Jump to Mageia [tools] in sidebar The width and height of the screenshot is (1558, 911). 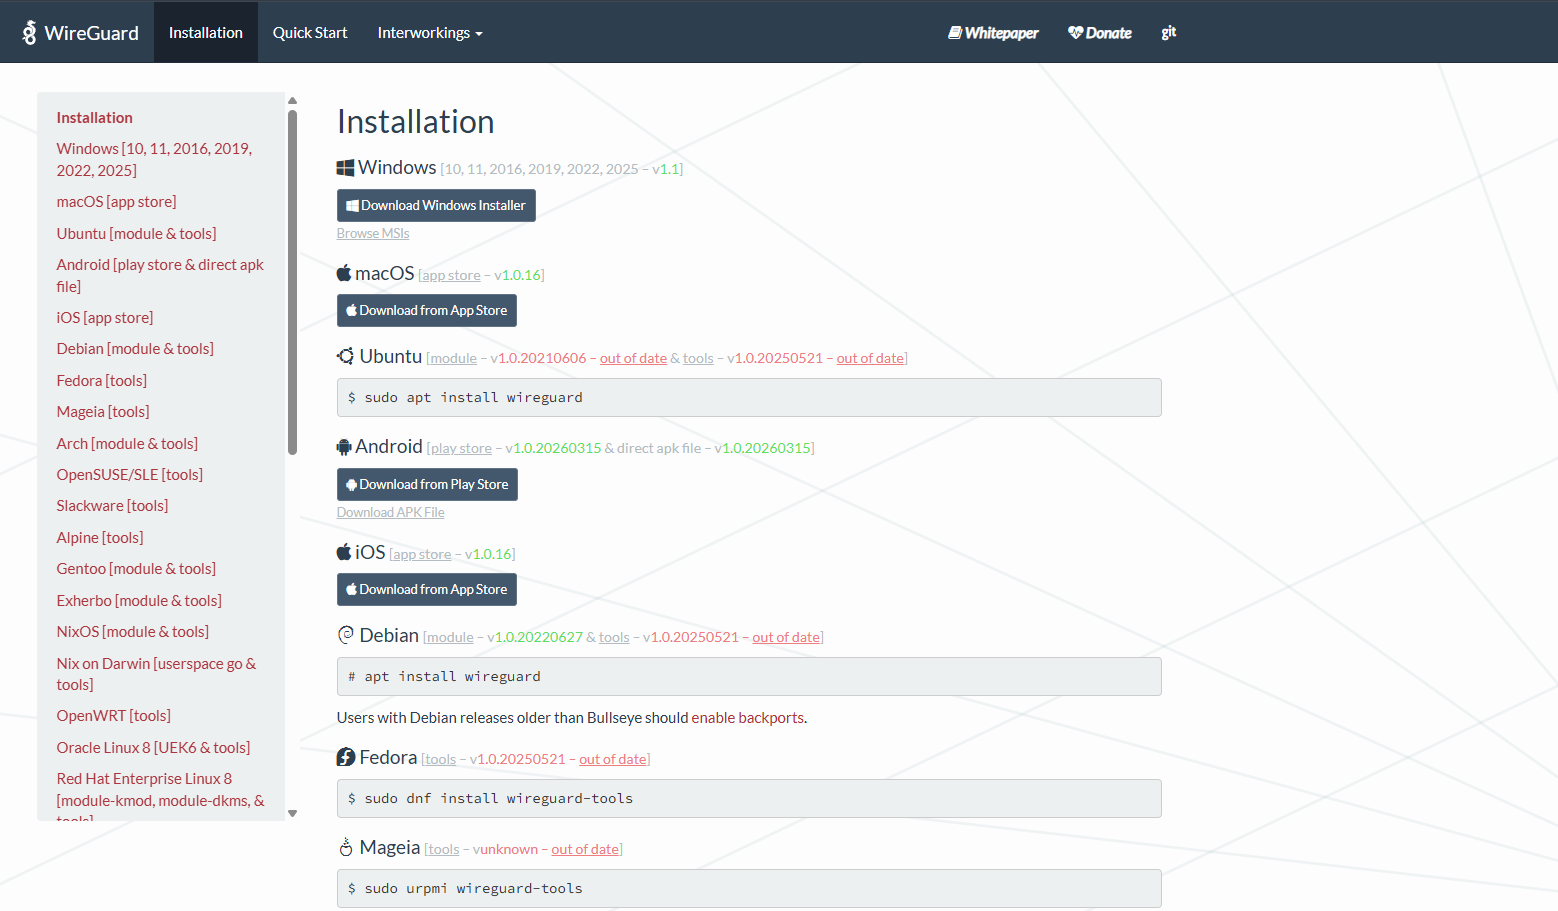[103, 412]
